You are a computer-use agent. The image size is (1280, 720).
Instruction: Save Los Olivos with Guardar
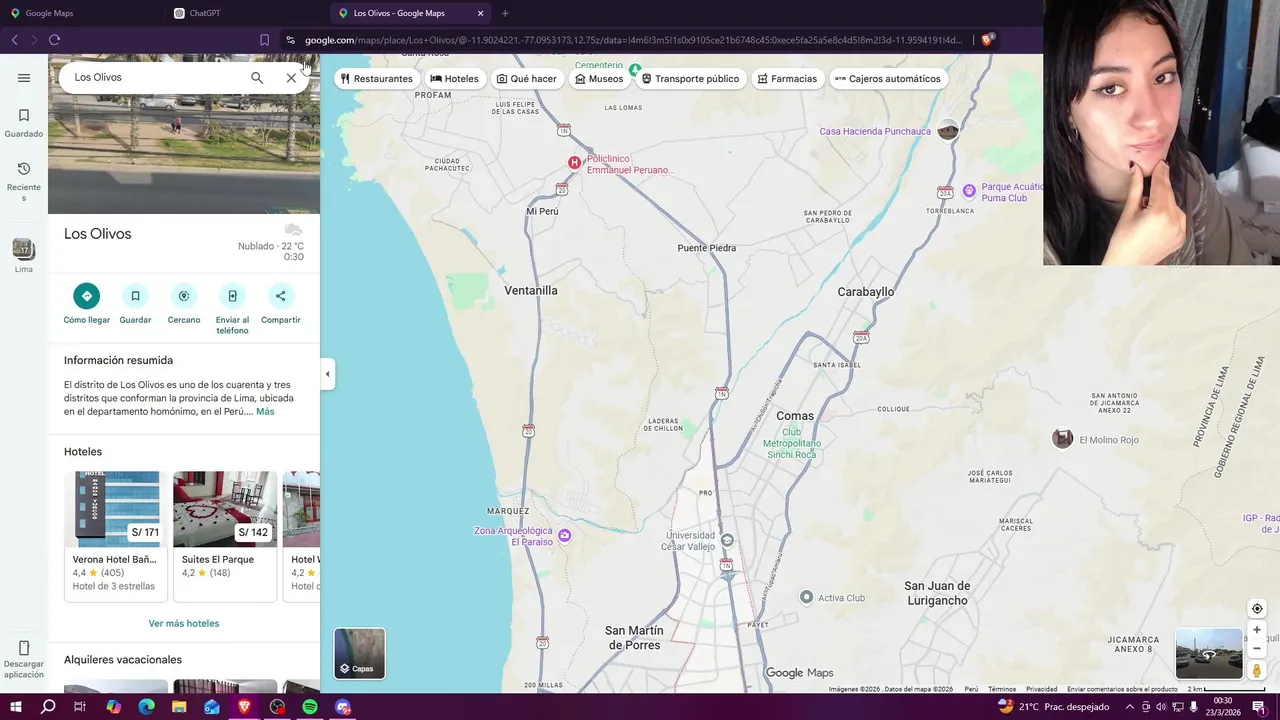[135, 304]
